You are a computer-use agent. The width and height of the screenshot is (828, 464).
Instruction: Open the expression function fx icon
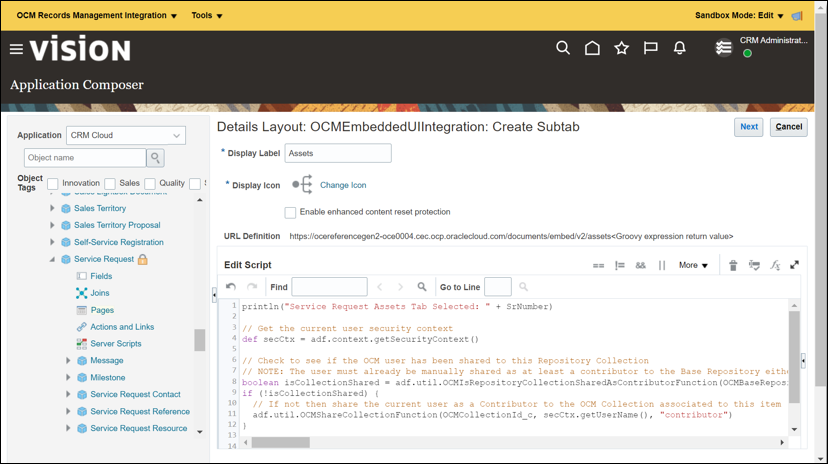pos(775,266)
